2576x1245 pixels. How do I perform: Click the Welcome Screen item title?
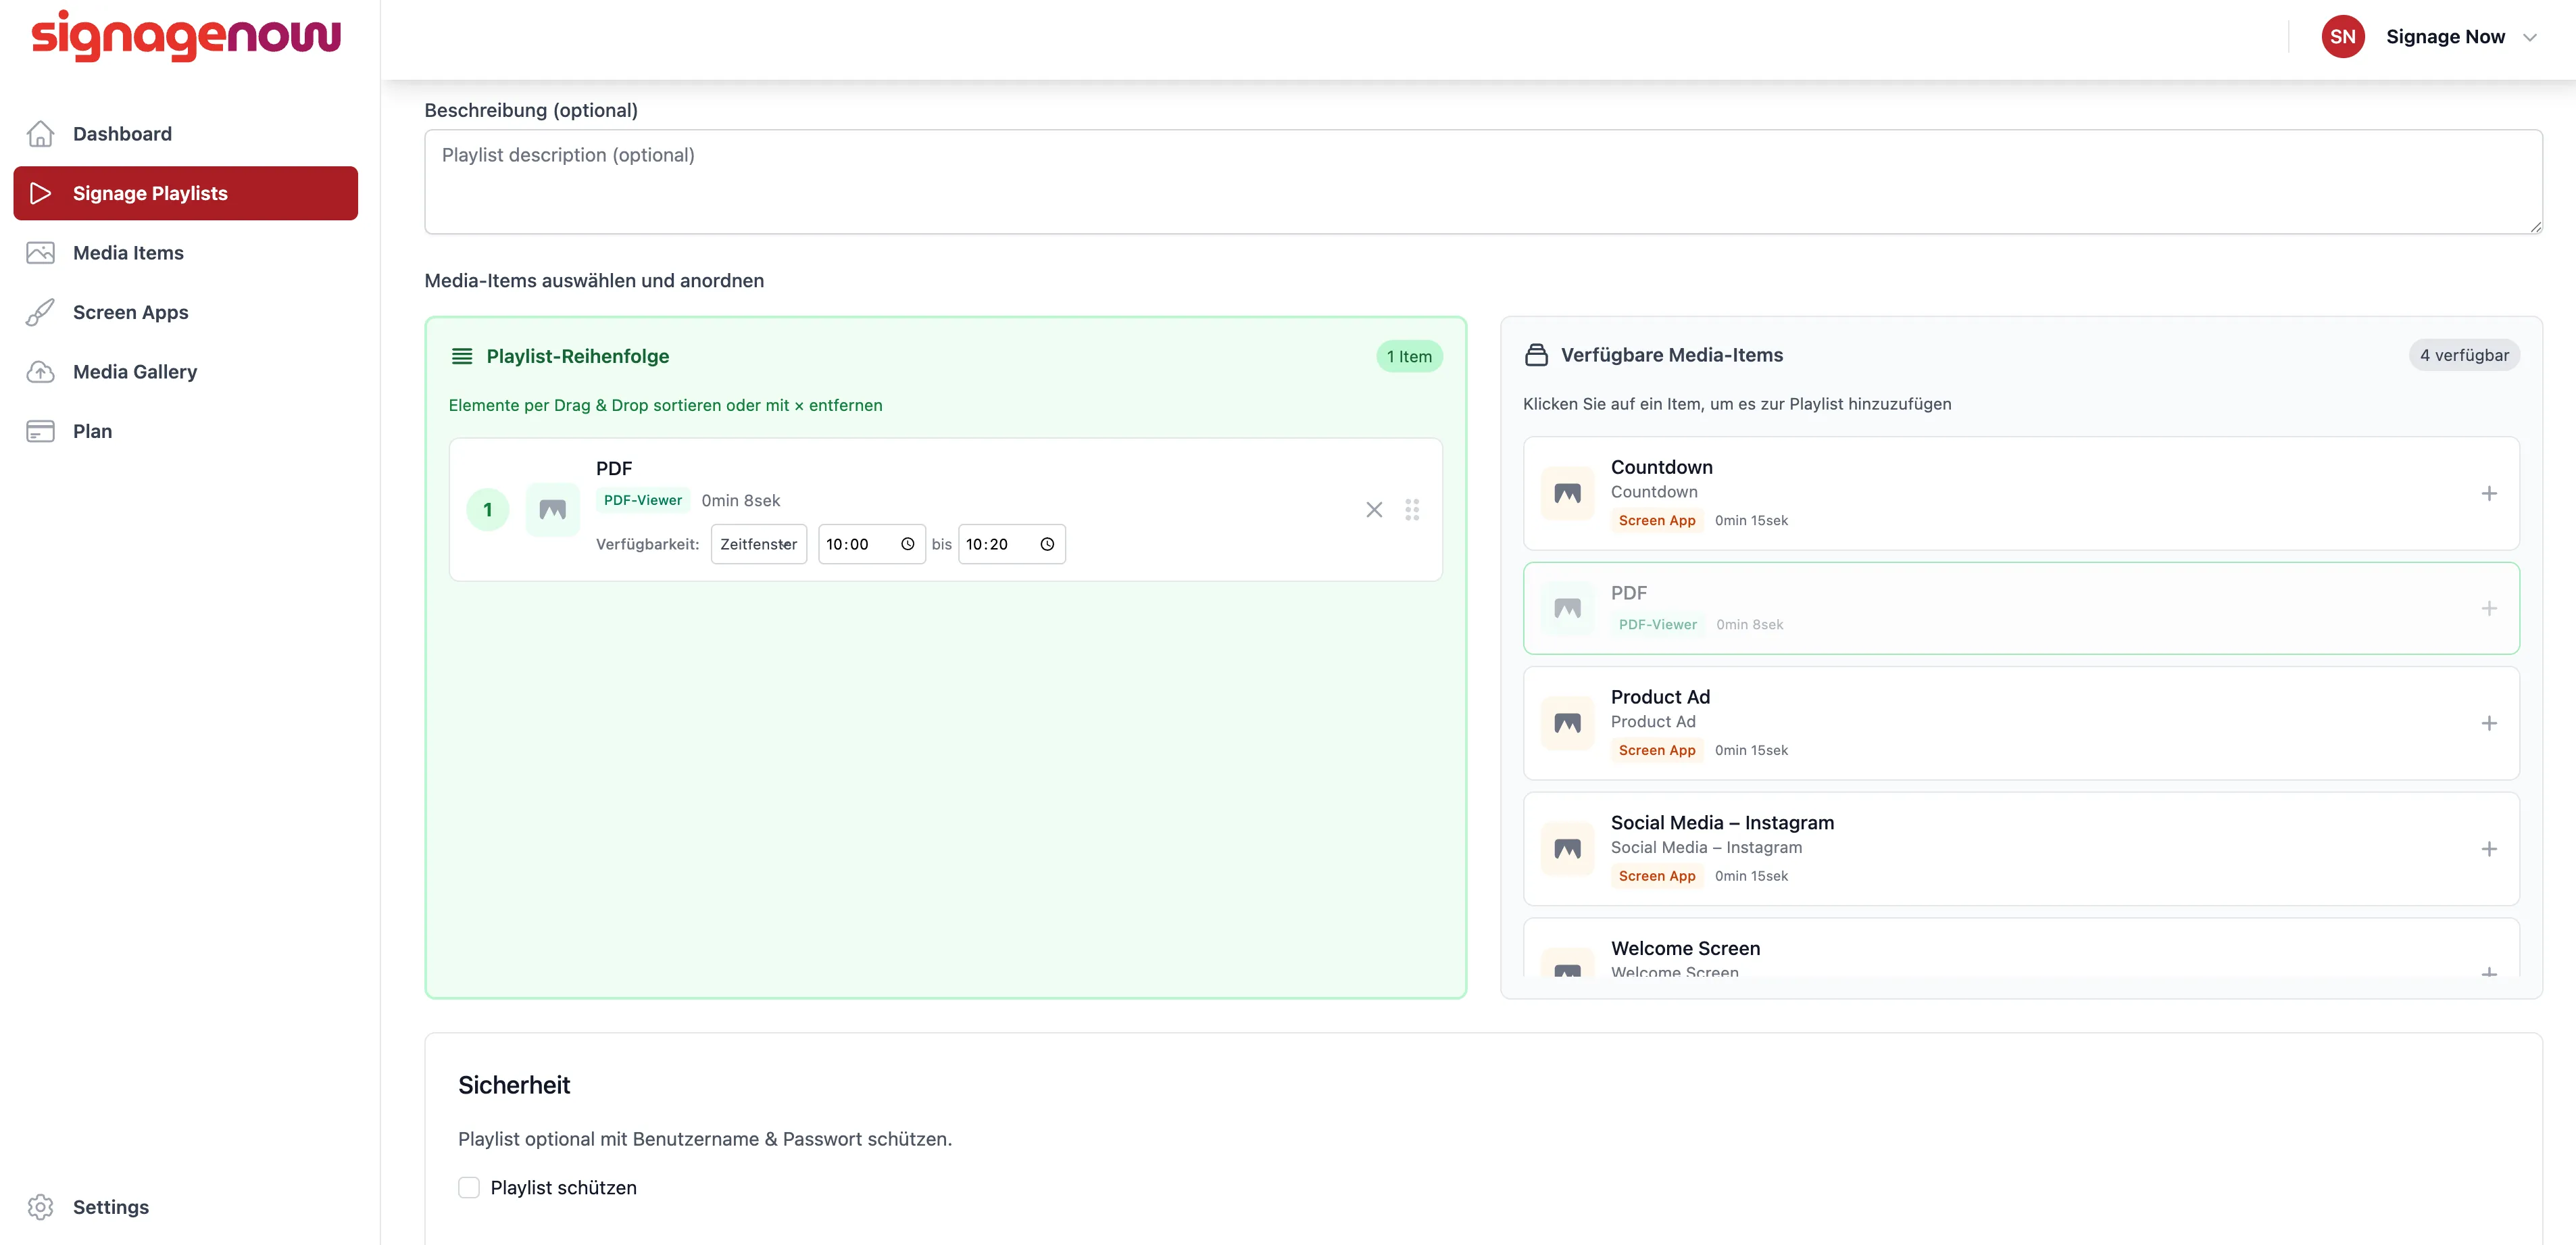(1685, 949)
